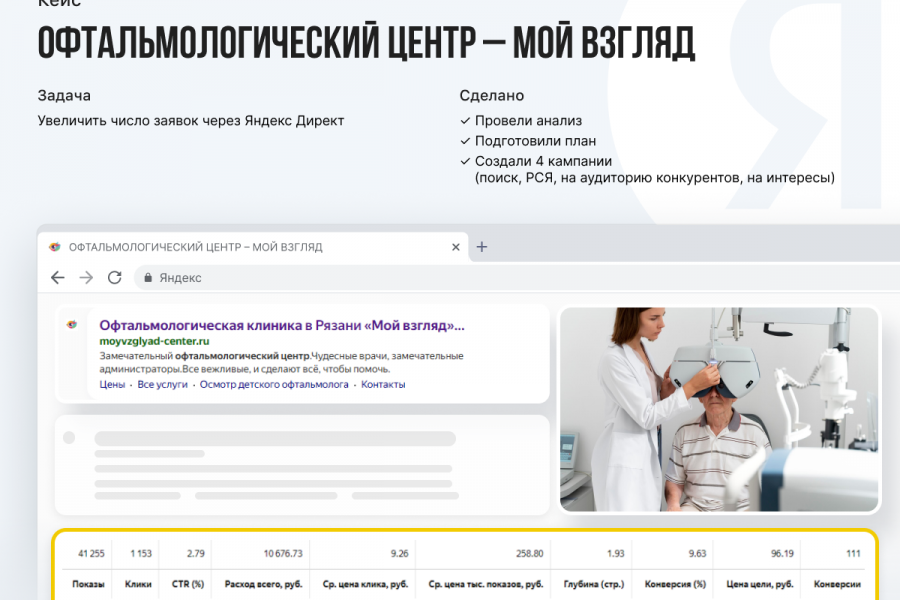The width and height of the screenshot is (900, 600).
Task: Click the Ср. цена клика, руб. label
Action: pyautogui.click(x=365, y=584)
